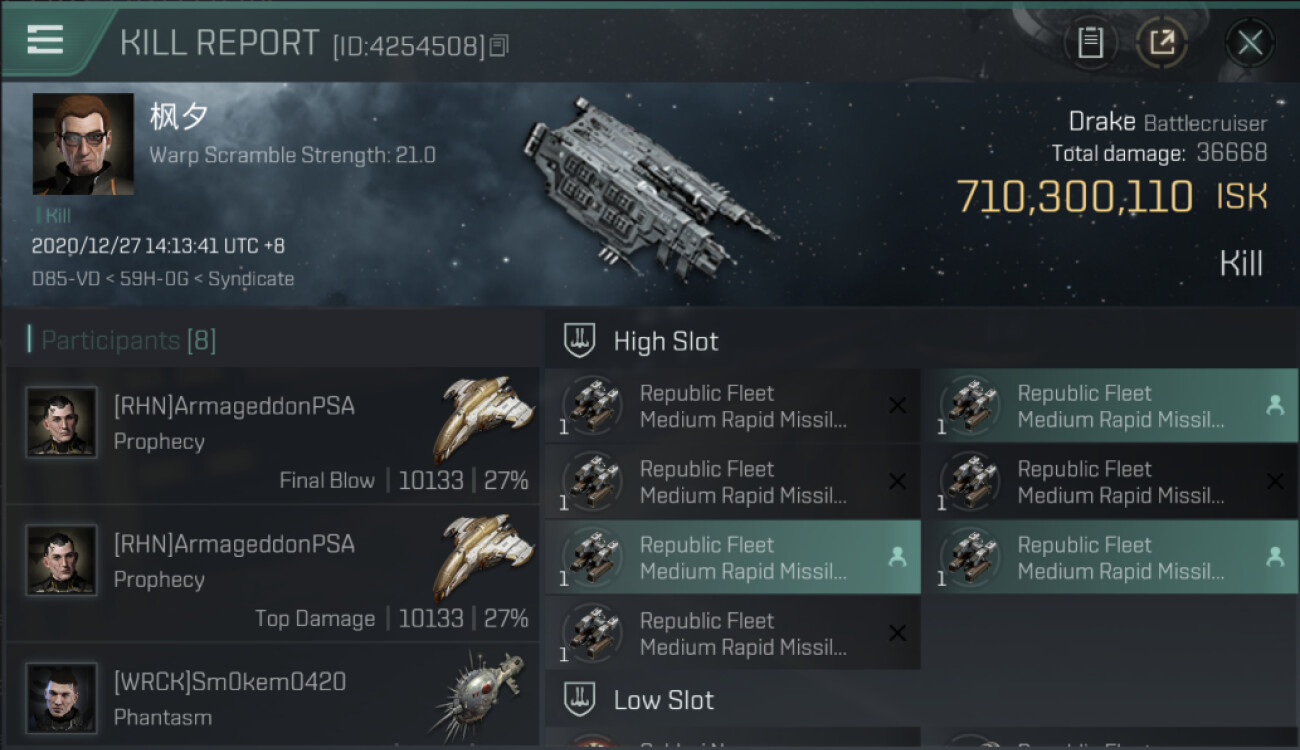Open the Top Damage Prophecy participant
This screenshot has height=750, width=1300.
pyautogui.click(x=272, y=574)
